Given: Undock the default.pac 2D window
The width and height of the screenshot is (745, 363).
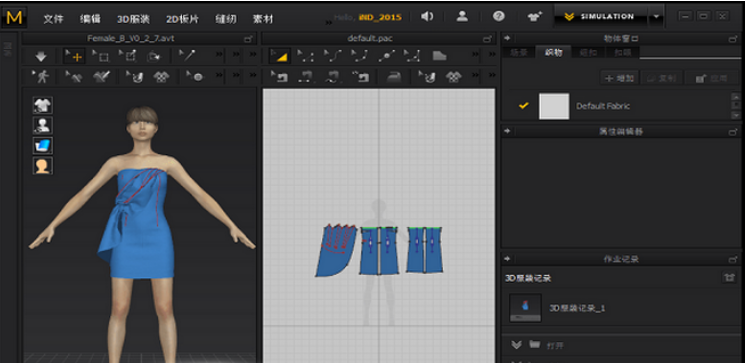Looking at the screenshot, I should click(x=487, y=39).
